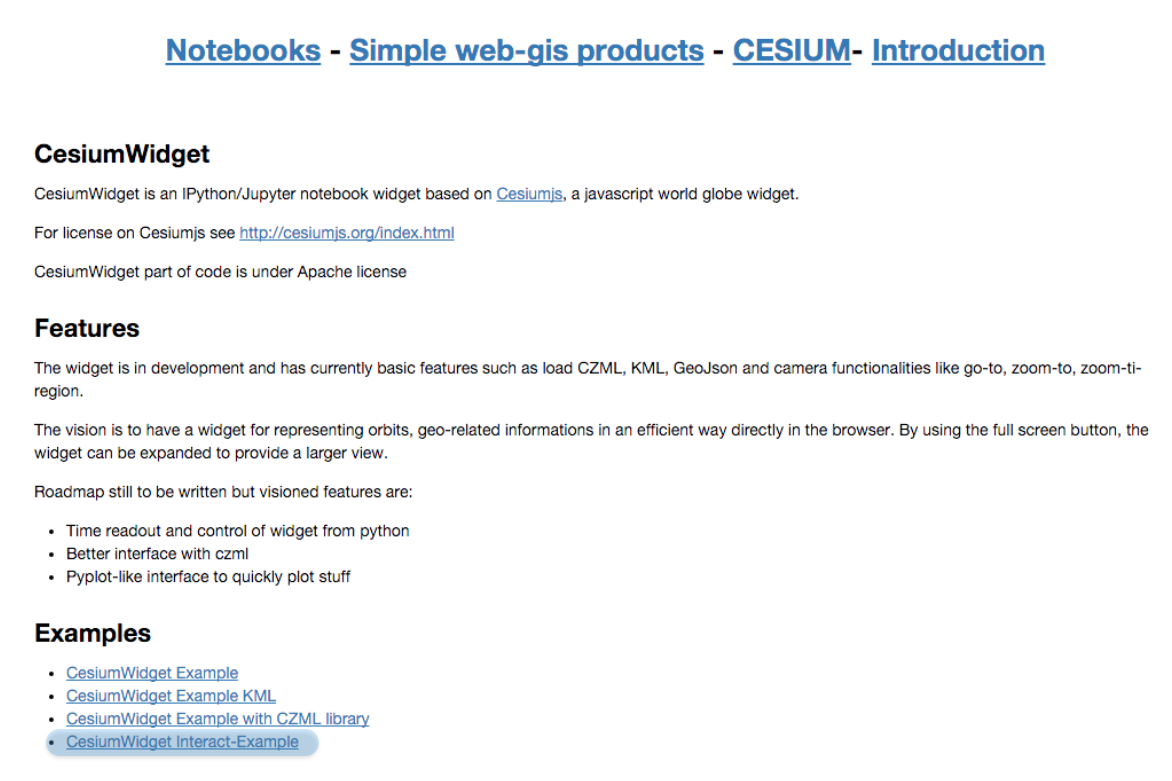Click the Features section heading

point(87,328)
